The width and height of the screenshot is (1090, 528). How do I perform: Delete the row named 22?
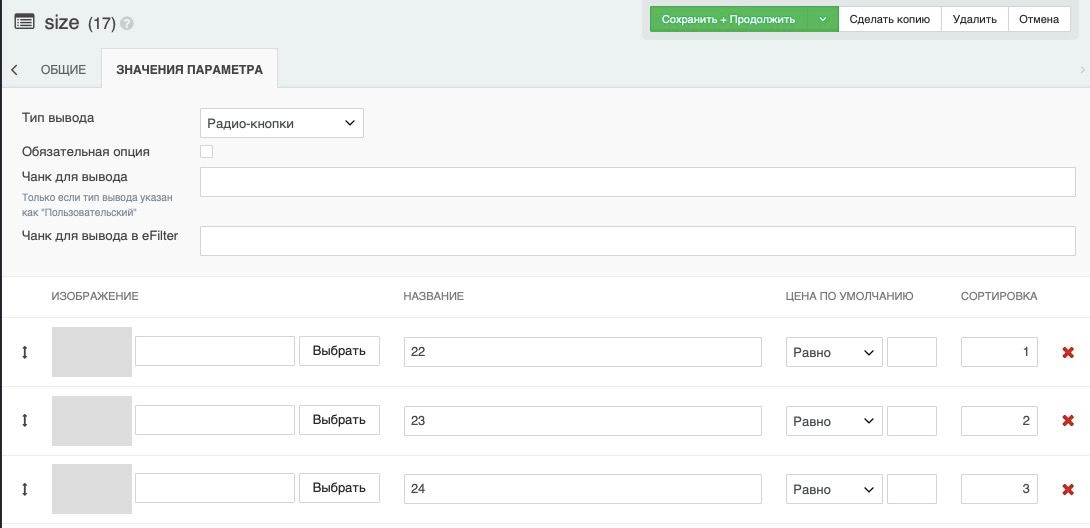(1068, 352)
